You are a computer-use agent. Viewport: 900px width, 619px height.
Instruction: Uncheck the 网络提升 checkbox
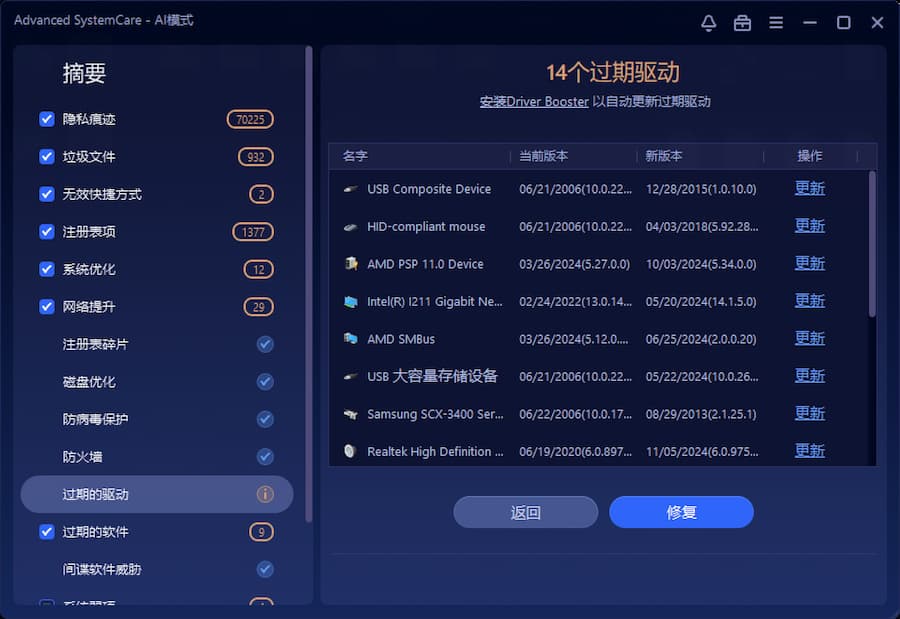coord(46,307)
